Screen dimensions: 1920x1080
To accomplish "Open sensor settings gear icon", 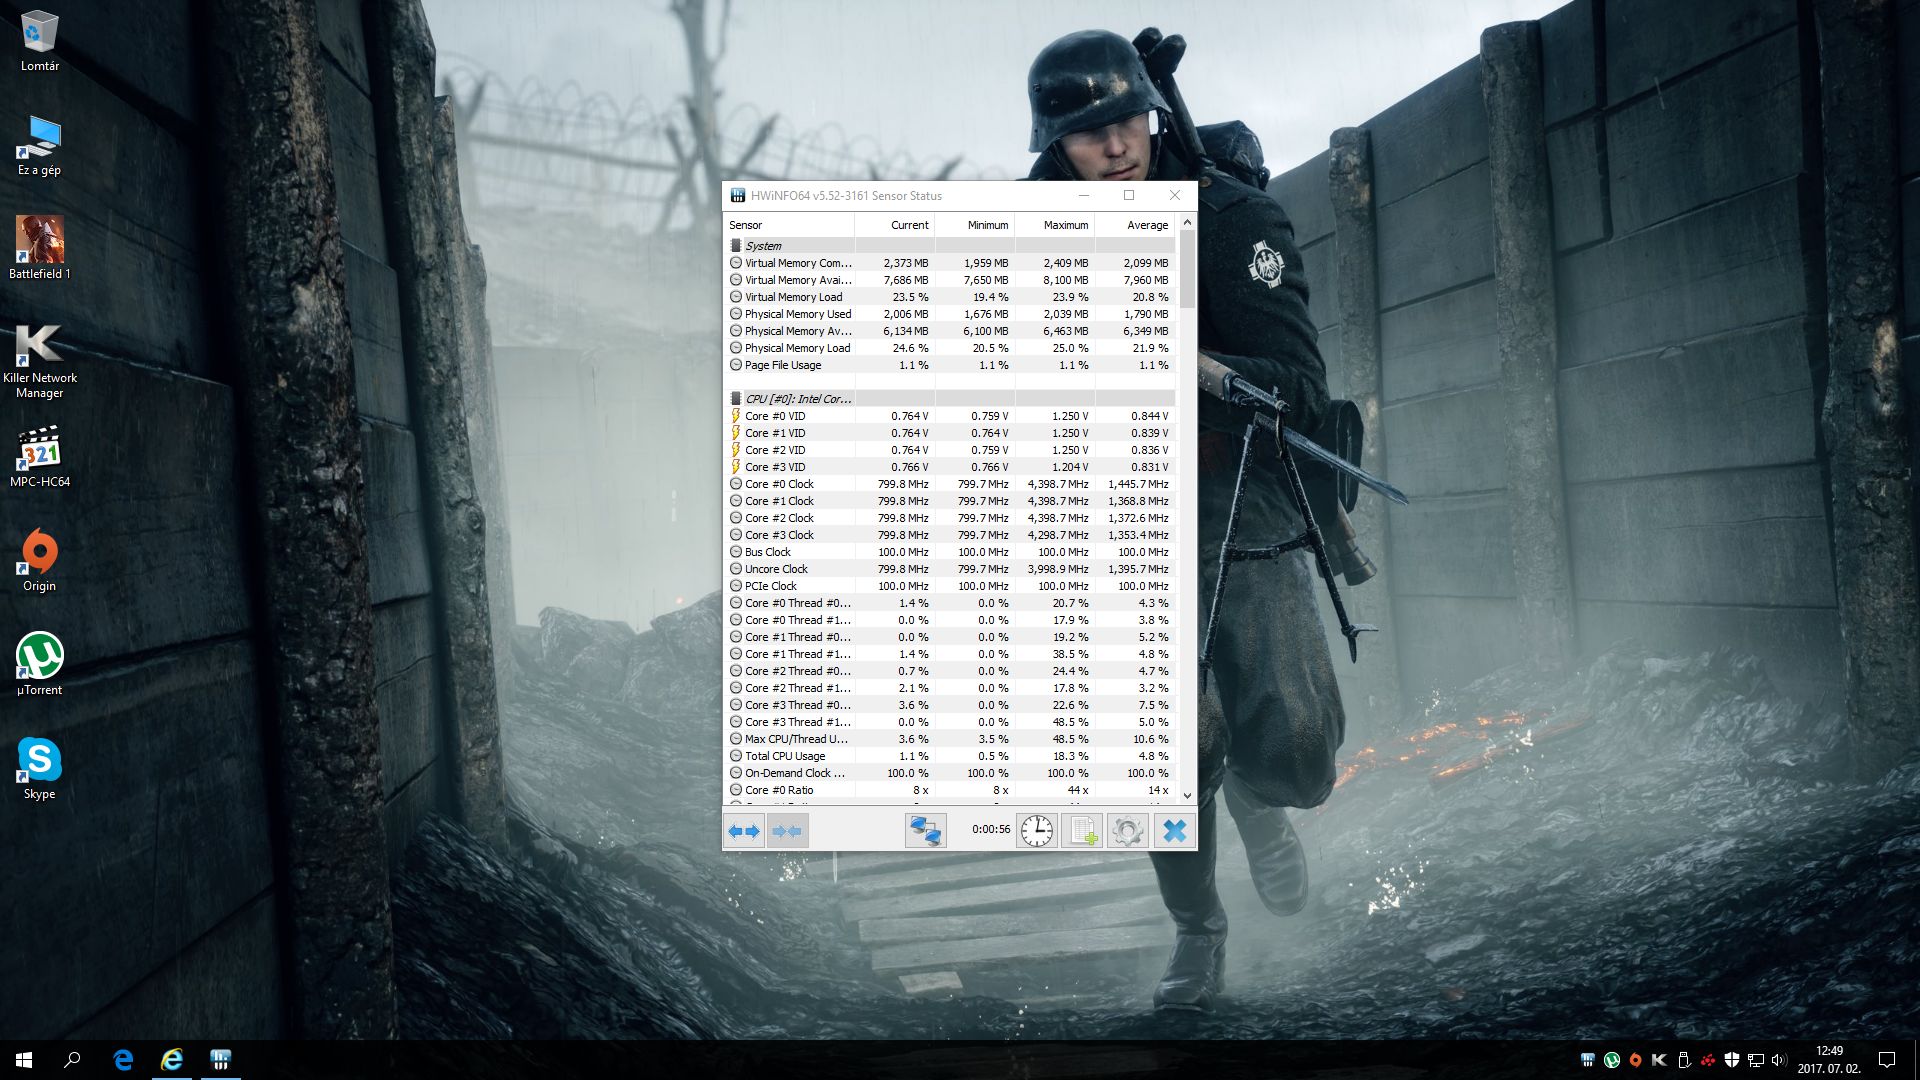I will point(1127,831).
